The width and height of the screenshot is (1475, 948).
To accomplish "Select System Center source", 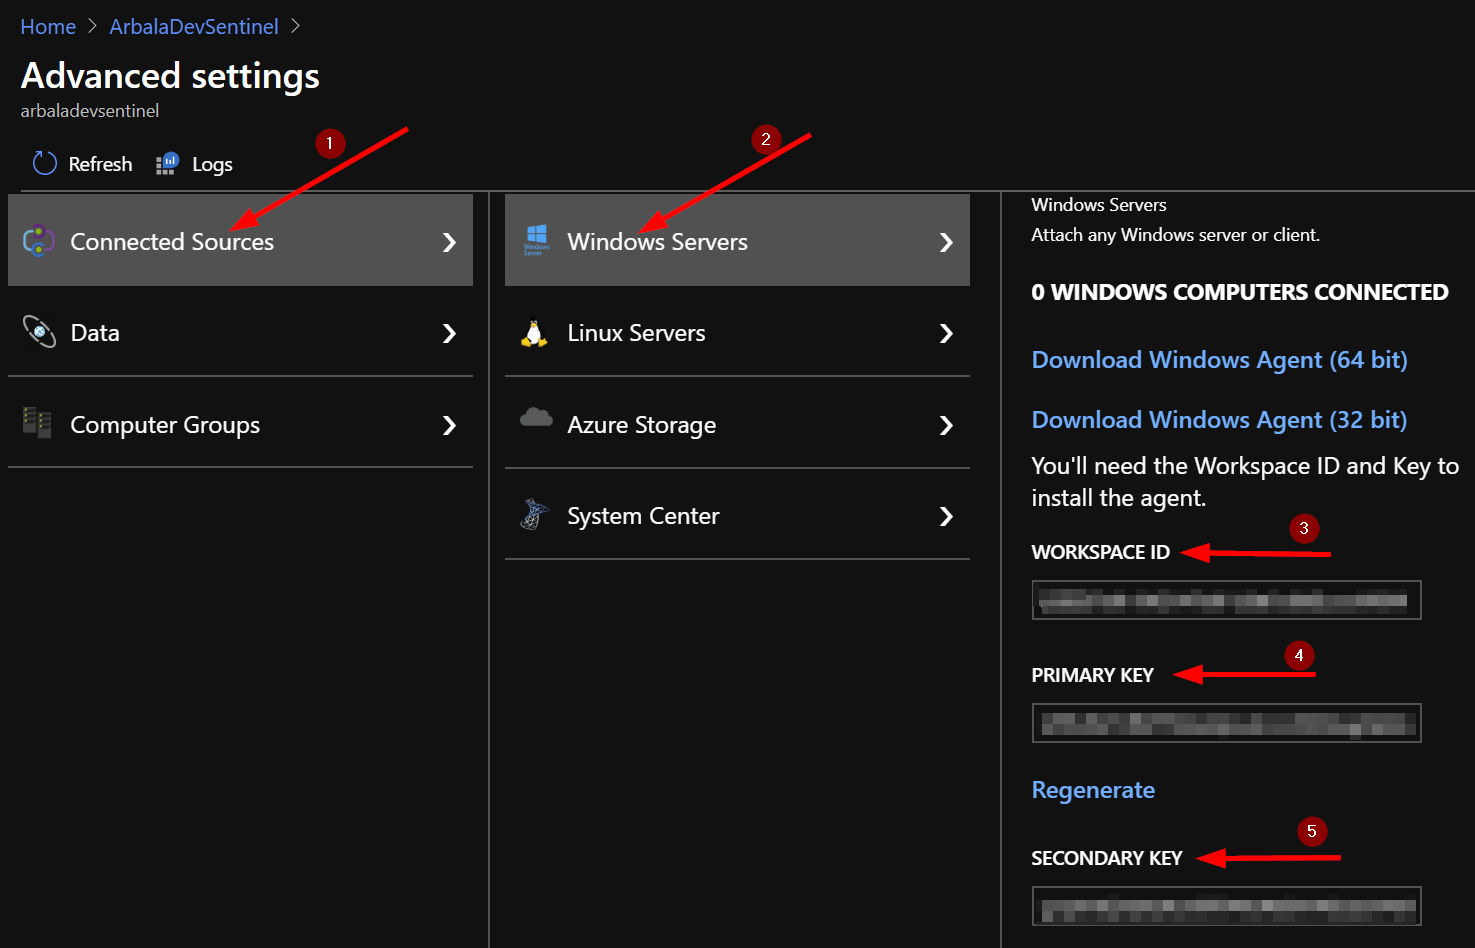I will [737, 514].
